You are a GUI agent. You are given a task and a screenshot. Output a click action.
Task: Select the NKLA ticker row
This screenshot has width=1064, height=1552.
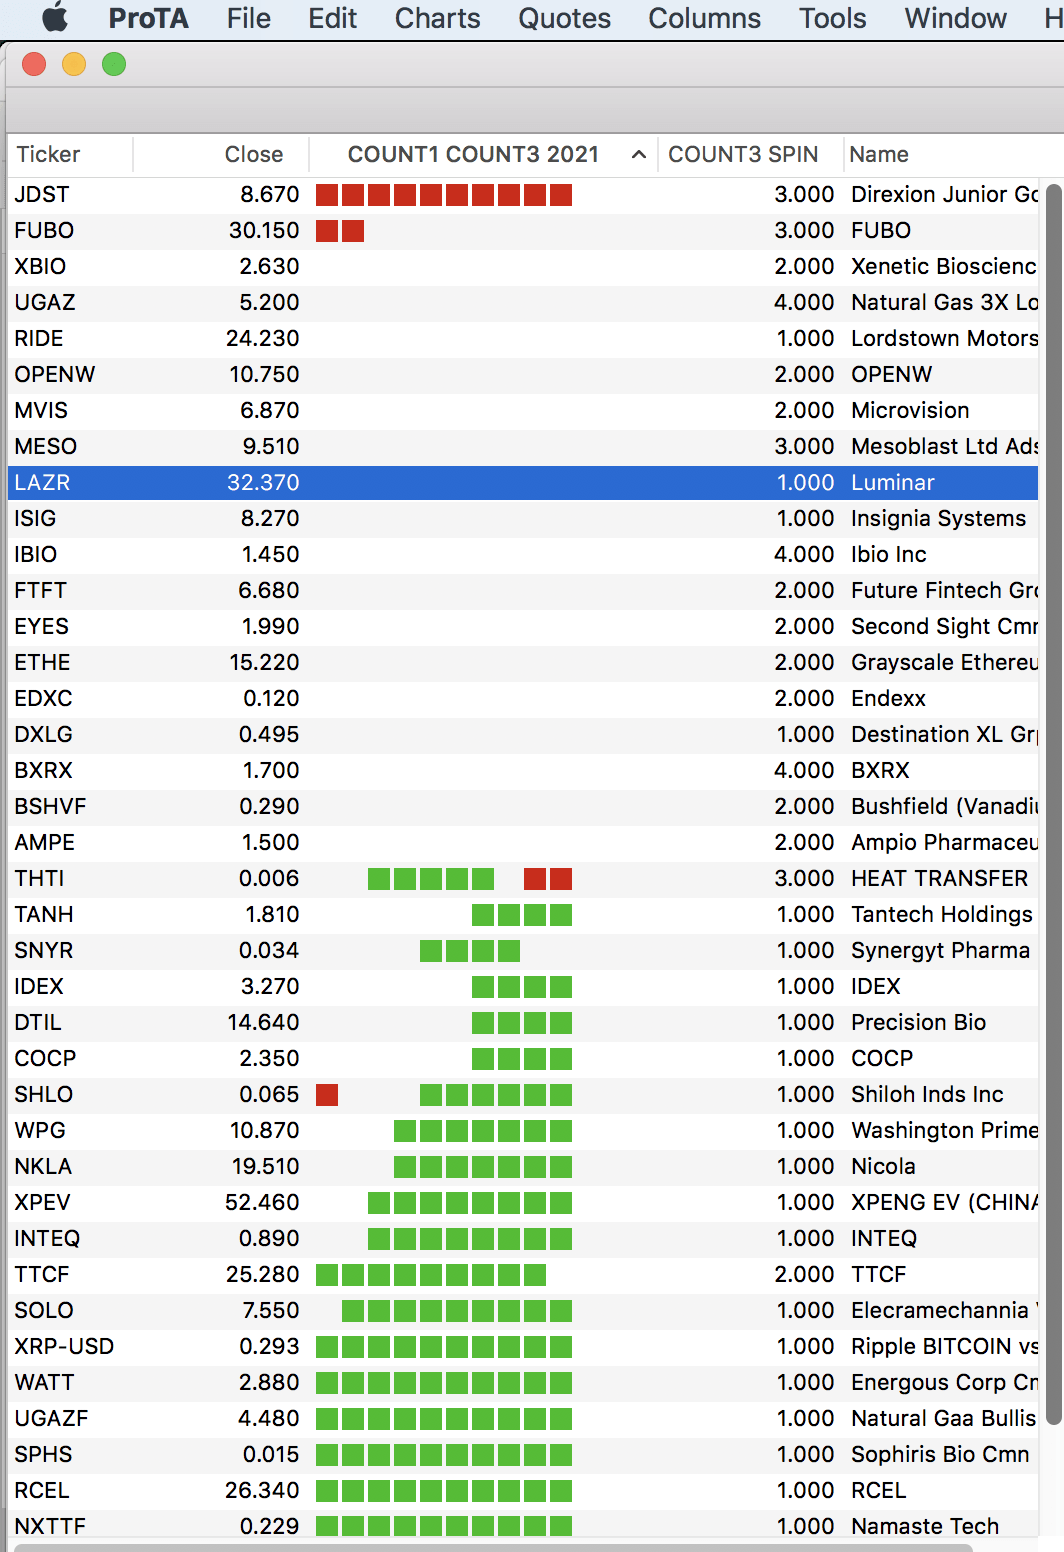(523, 1166)
